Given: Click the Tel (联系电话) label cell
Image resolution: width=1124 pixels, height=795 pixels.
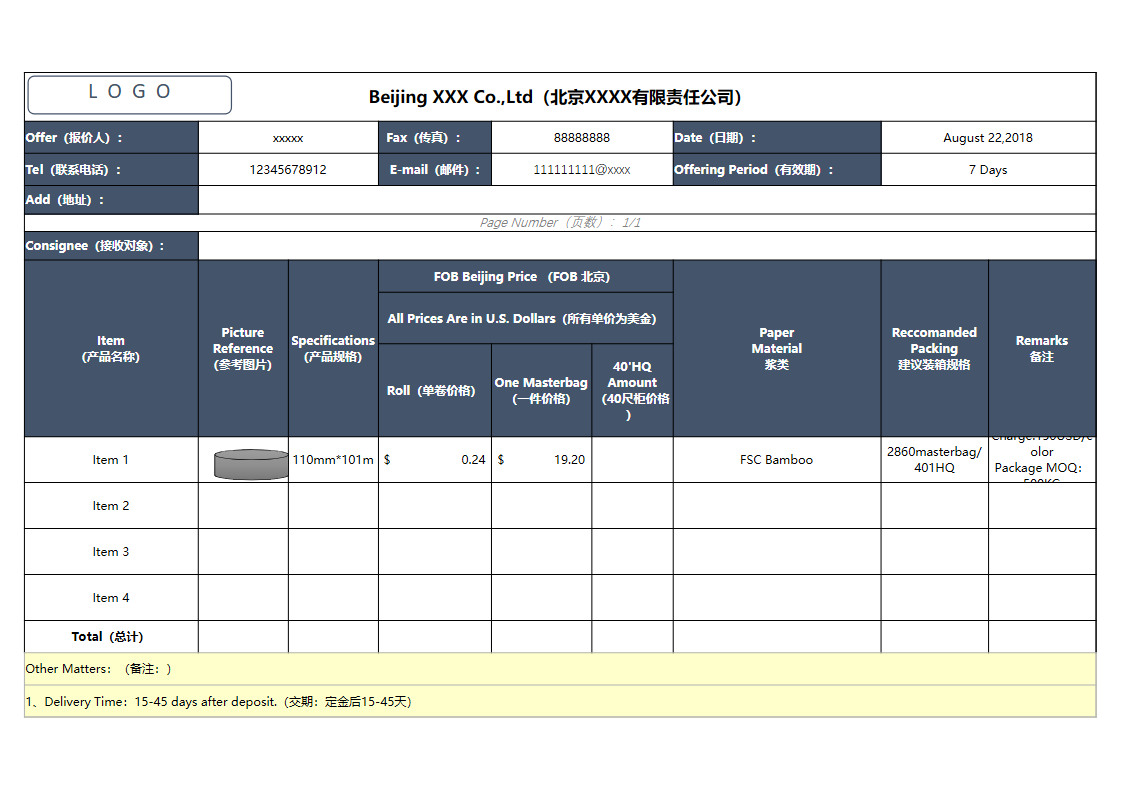Looking at the screenshot, I should (111, 170).
